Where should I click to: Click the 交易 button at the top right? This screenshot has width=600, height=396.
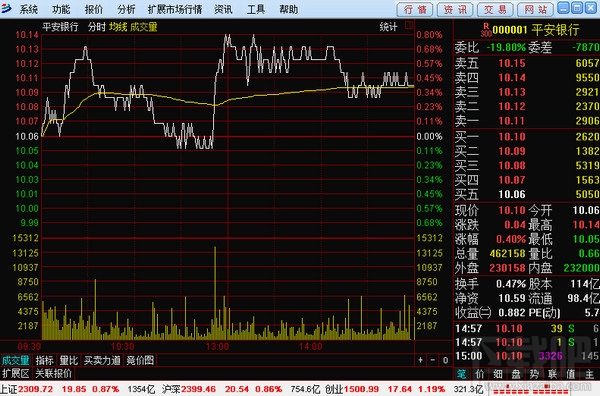coord(495,9)
